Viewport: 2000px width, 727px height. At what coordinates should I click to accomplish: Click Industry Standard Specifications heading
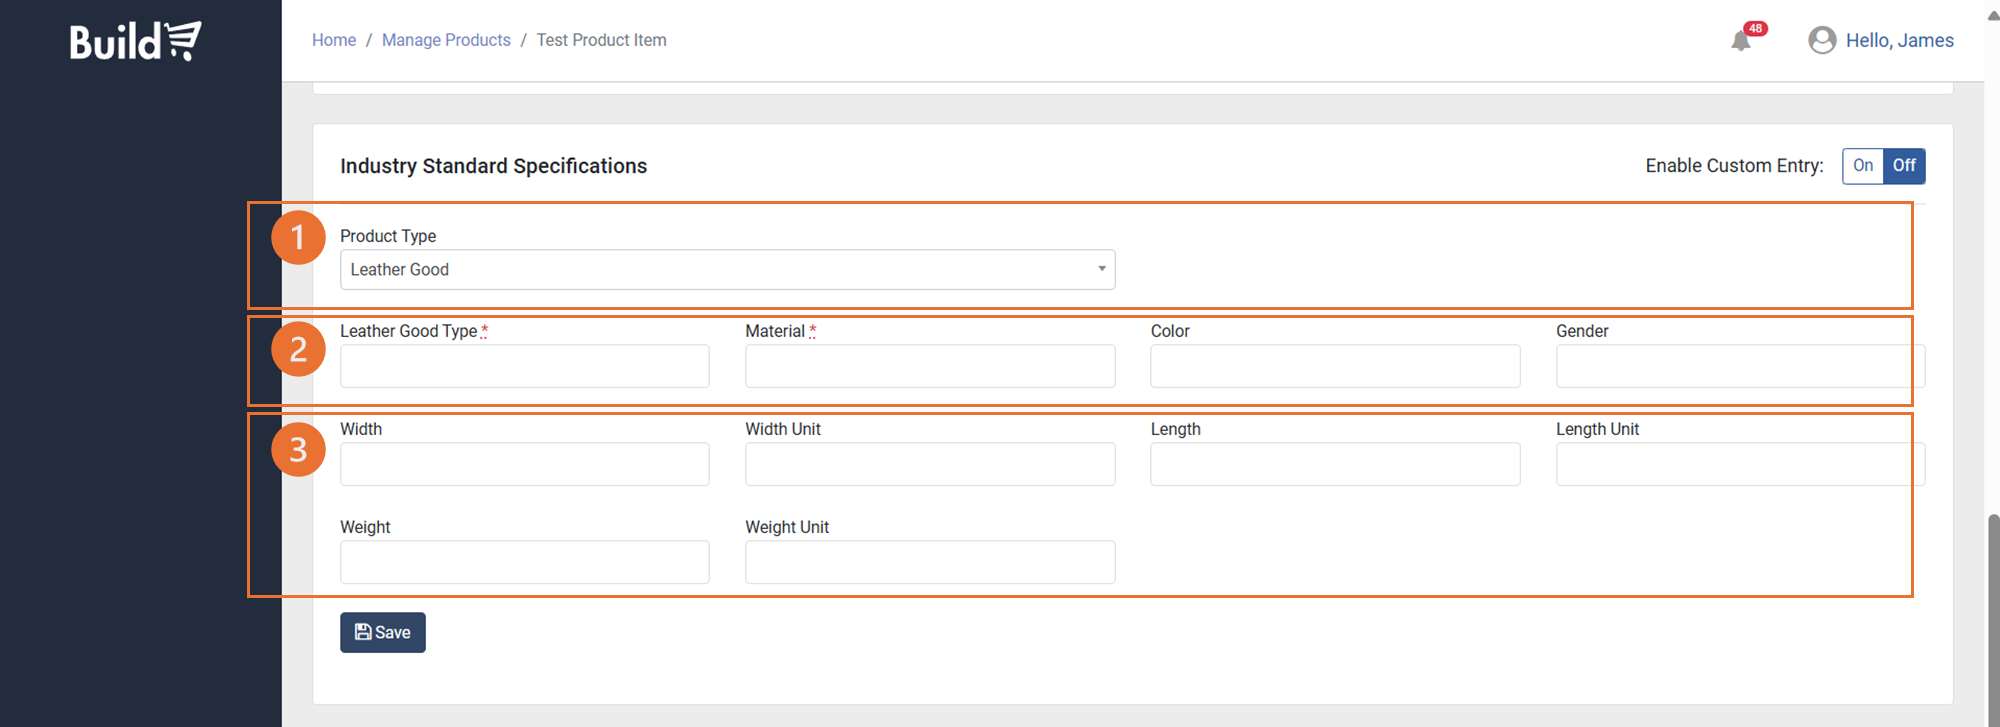click(493, 166)
